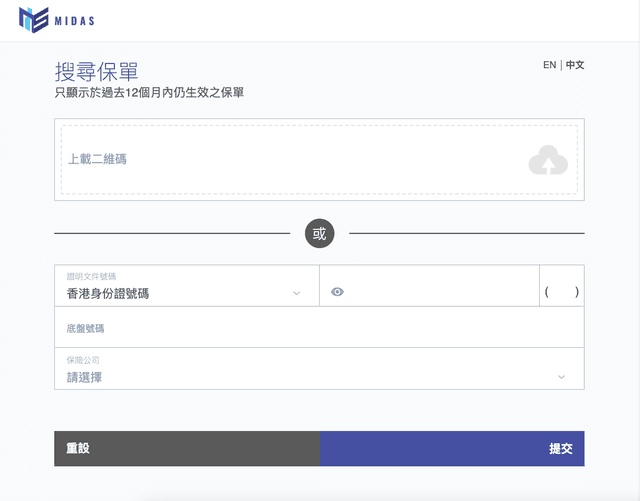The height and width of the screenshot is (501, 640).
Task: Click the chevron beside 香港身份證號碼
Action: point(296,293)
